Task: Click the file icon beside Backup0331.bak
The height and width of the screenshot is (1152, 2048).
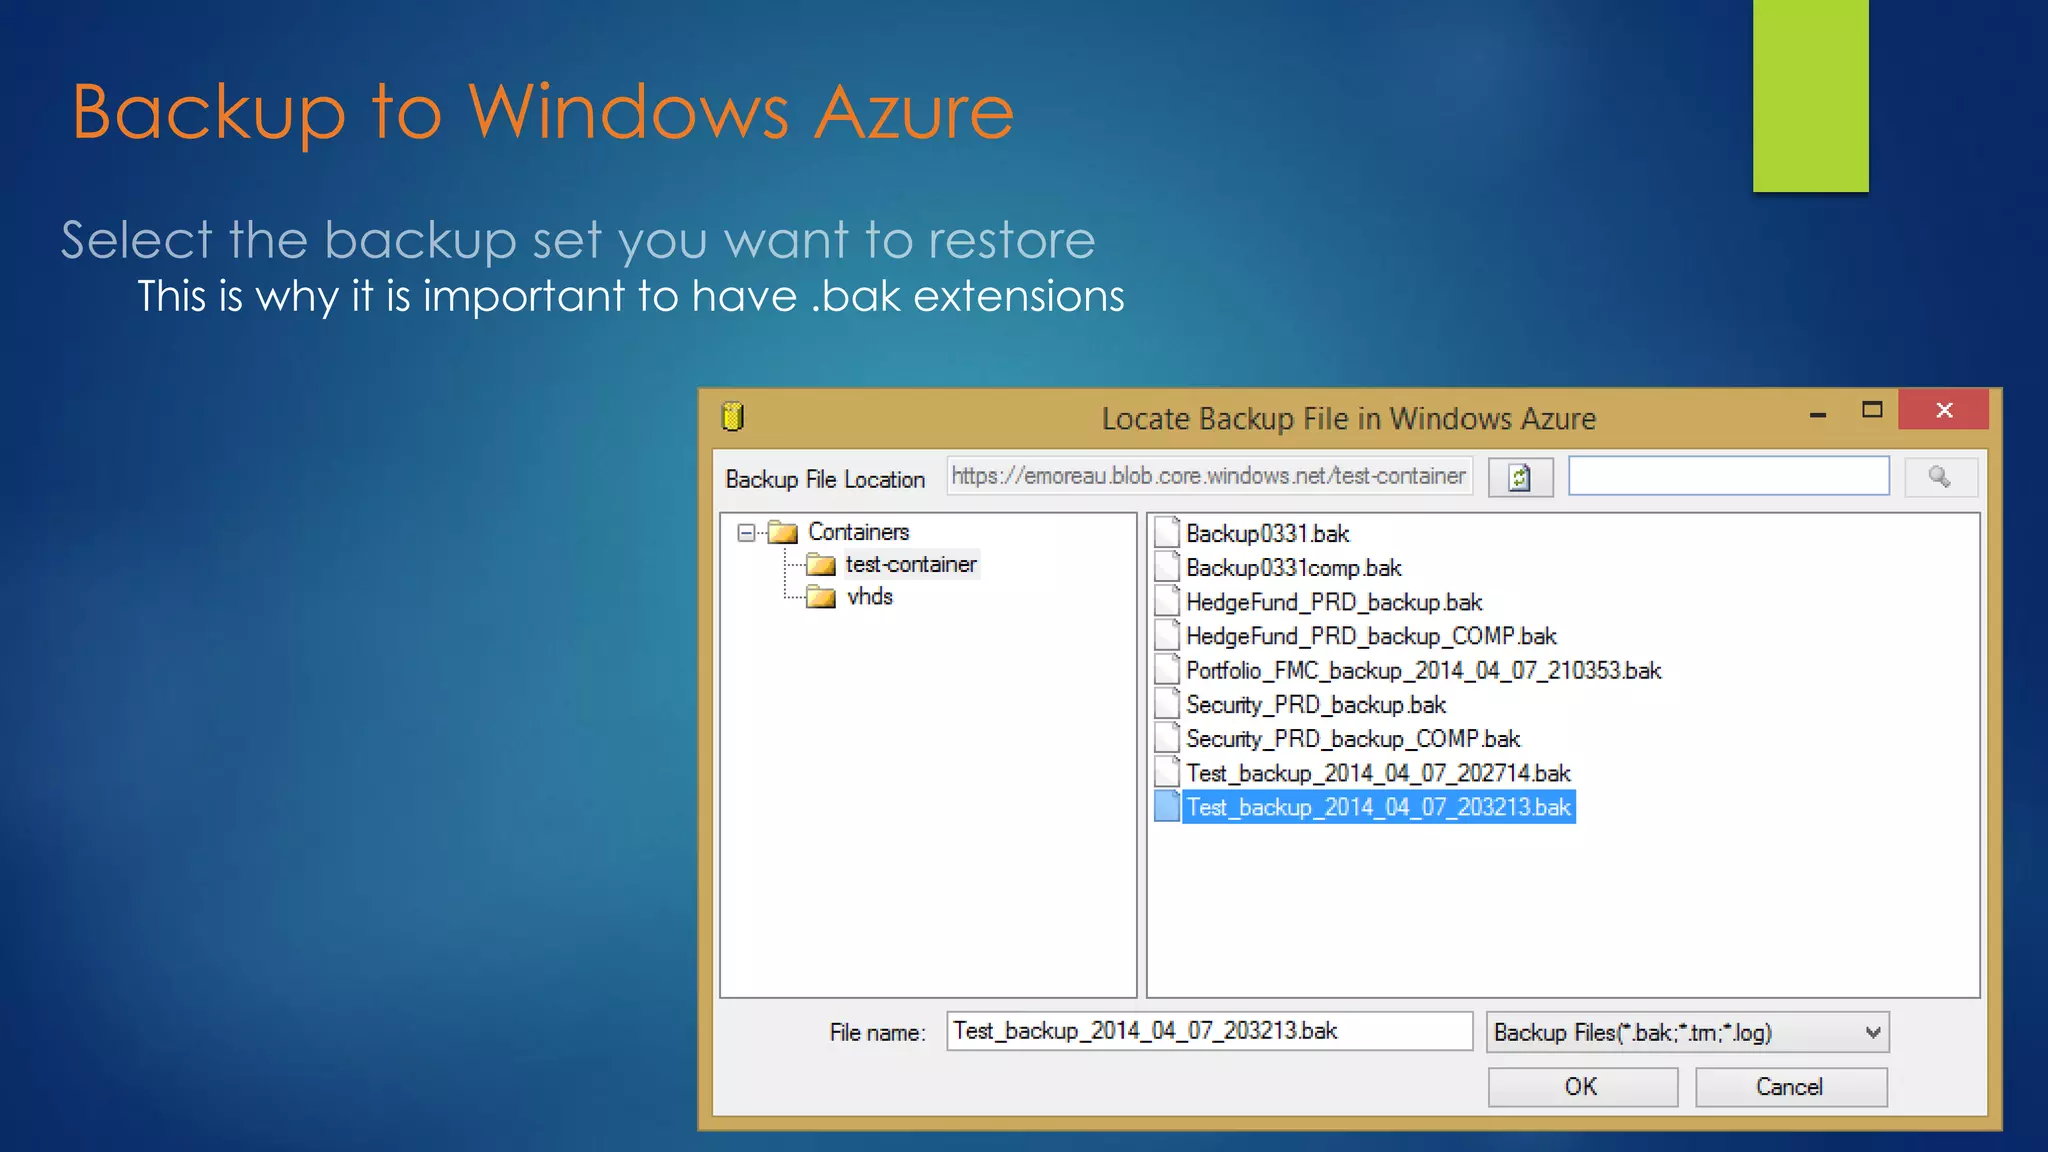Action: (1166, 532)
